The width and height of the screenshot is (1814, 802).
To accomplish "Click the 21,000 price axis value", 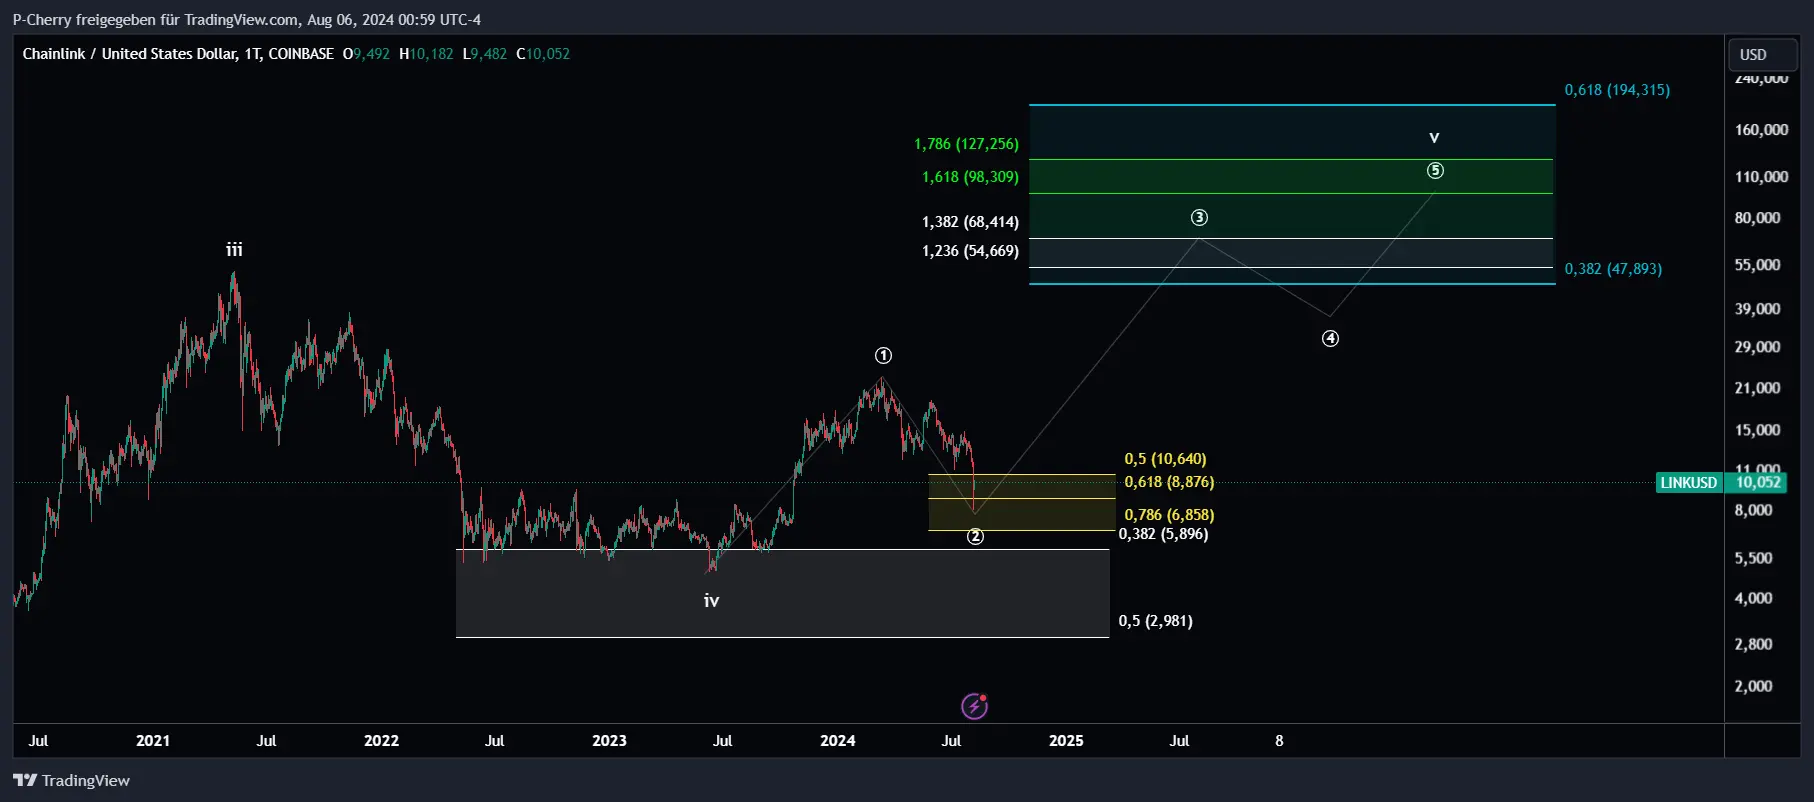I will (1757, 388).
